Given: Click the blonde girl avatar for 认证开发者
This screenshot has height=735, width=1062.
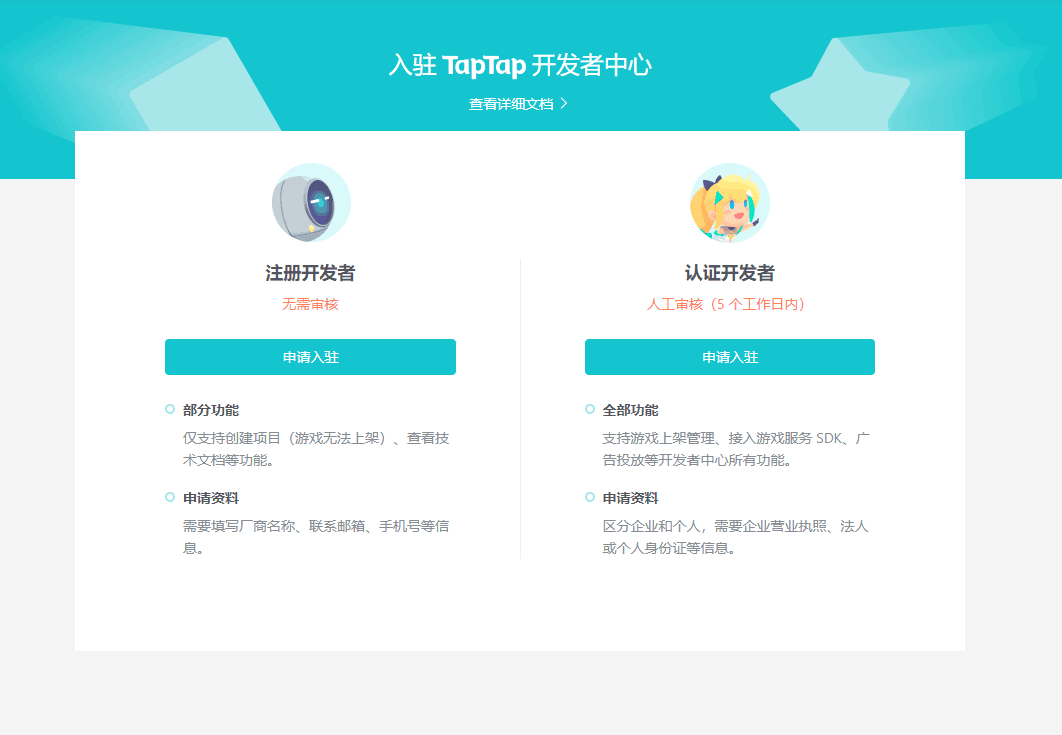Looking at the screenshot, I should pos(729,203).
